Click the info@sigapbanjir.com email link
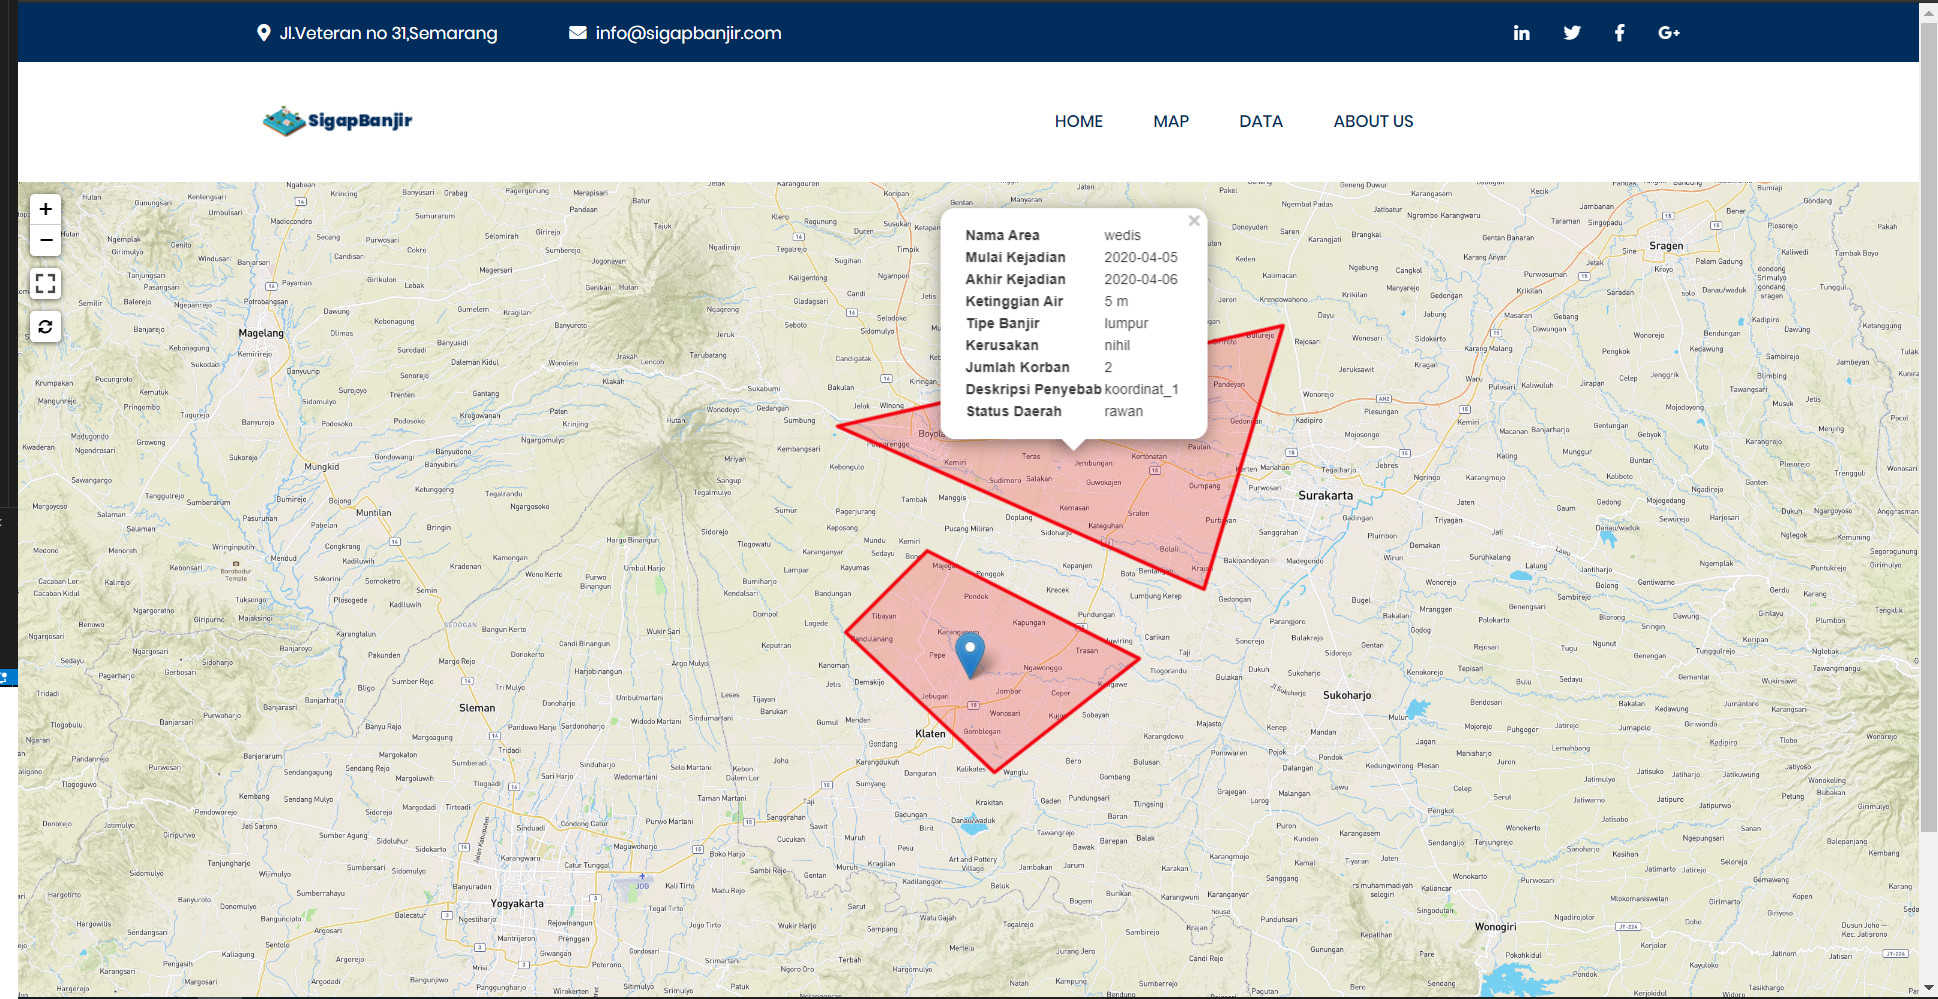1938x999 pixels. tap(688, 32)
